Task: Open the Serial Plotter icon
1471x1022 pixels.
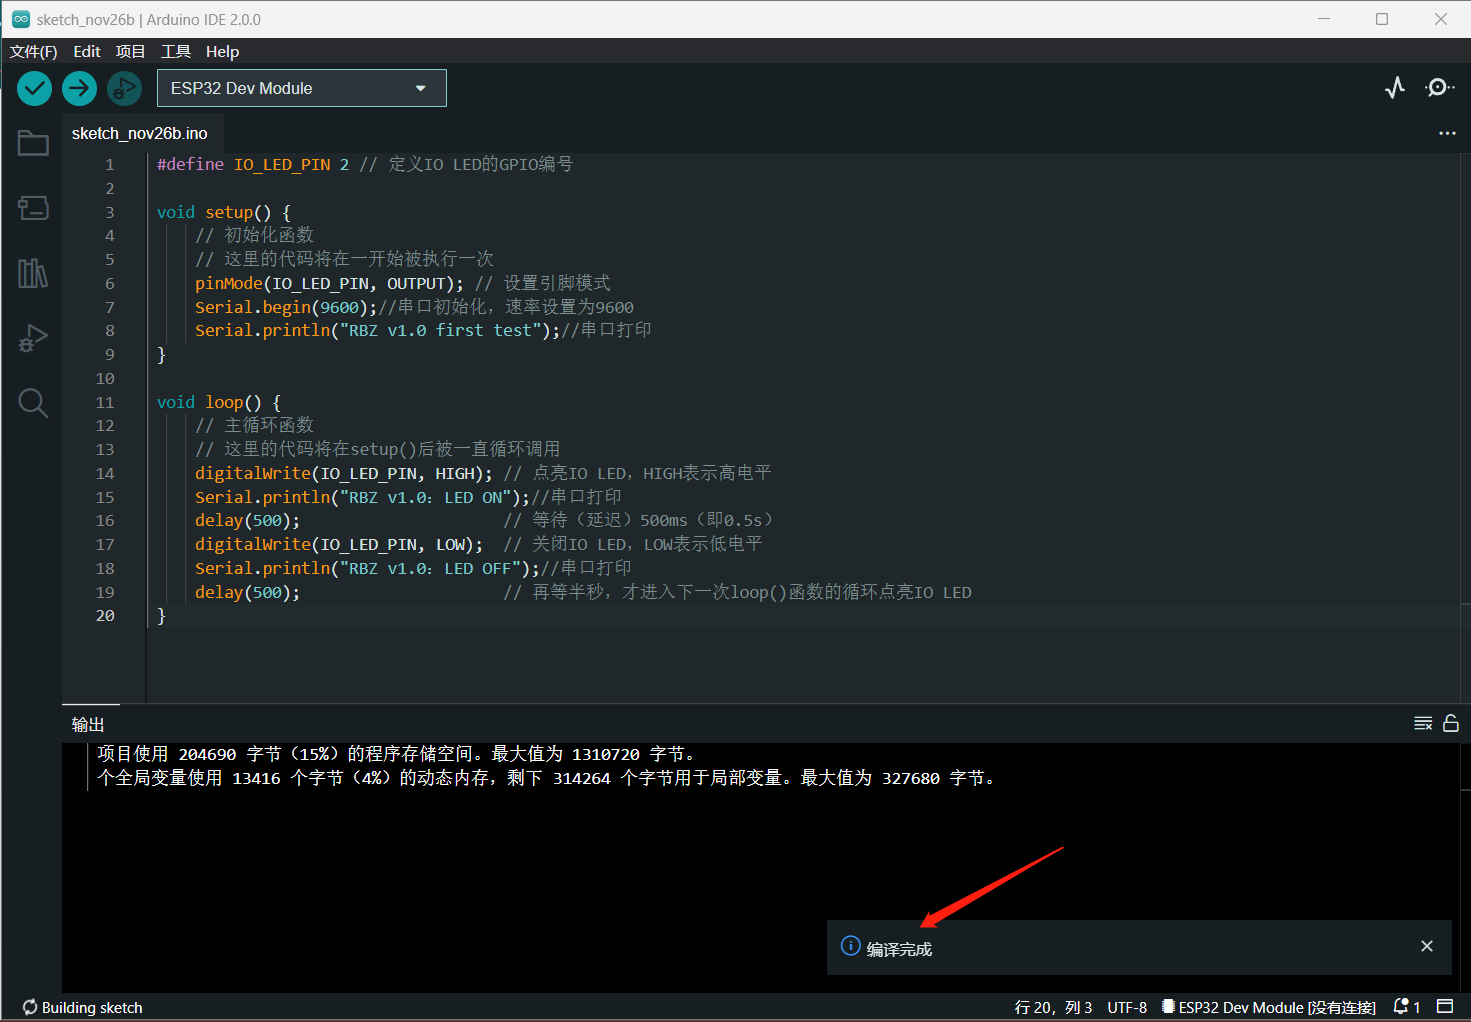Action: 1395,88
